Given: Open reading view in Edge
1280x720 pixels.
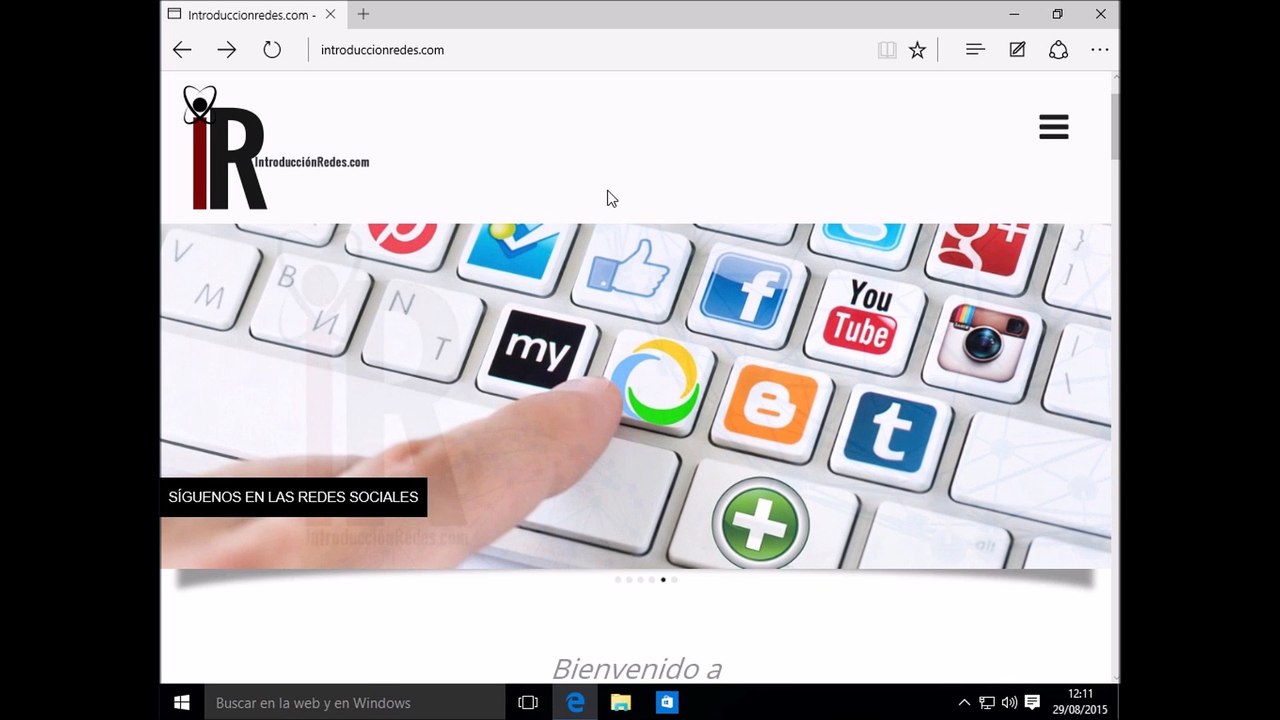Looking at the screenshot, I should coord(887,50).
